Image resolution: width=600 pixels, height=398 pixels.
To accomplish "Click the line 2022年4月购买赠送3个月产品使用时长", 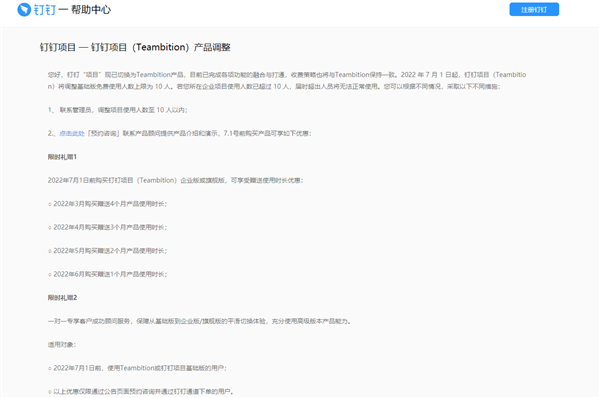I will 108,227.
